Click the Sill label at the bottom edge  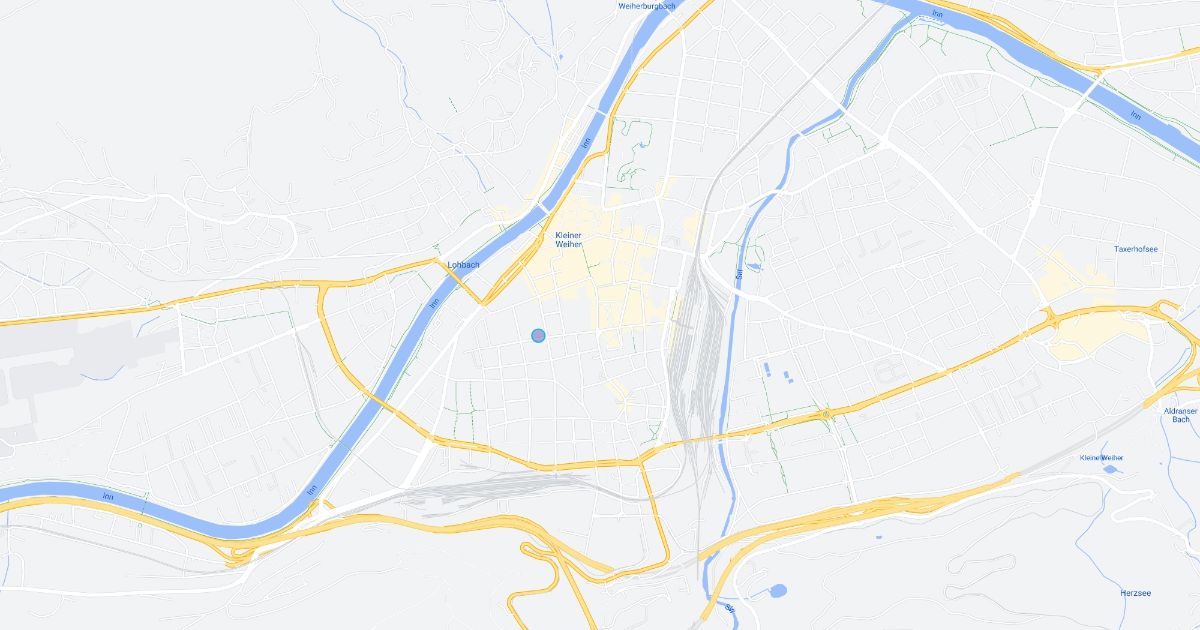(729, 608)
